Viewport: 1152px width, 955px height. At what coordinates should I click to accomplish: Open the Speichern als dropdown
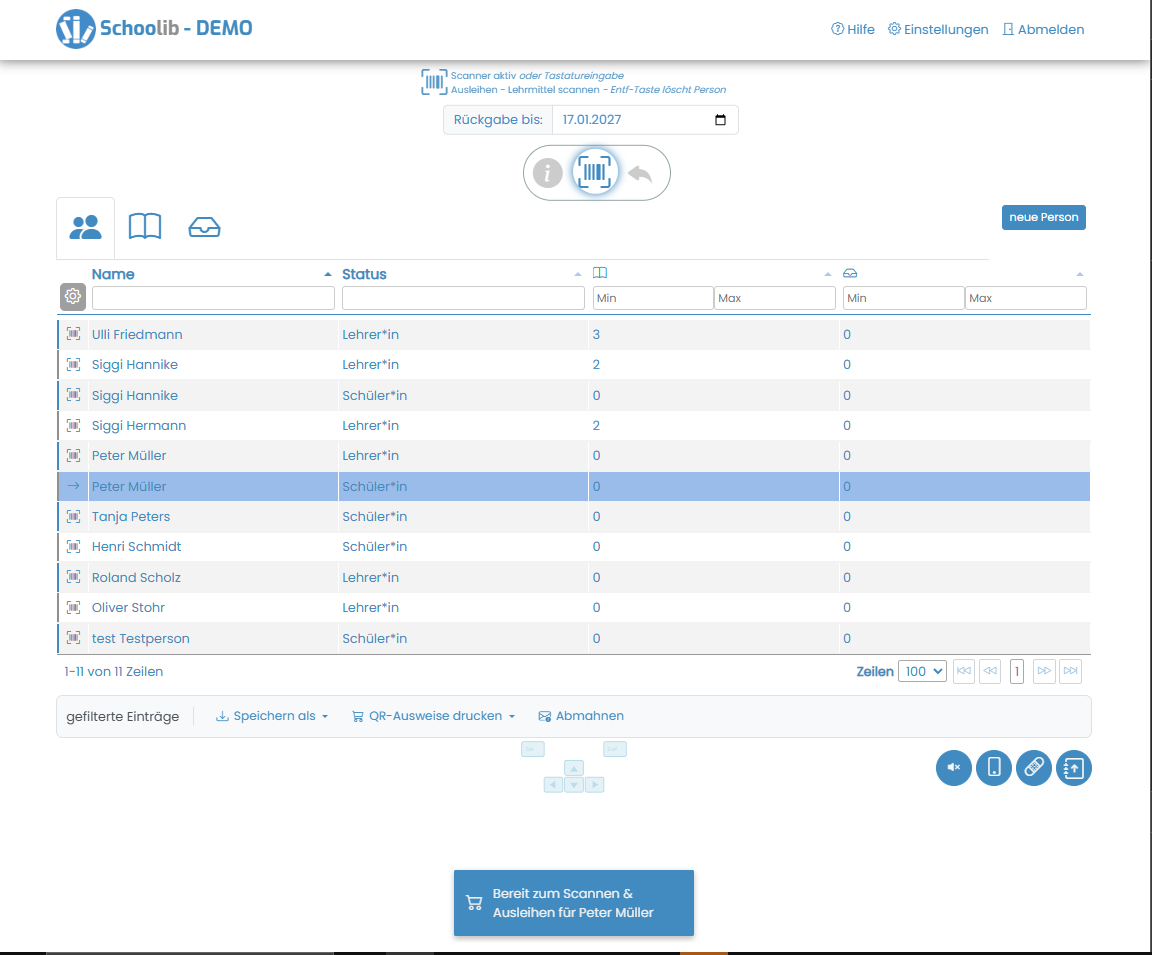click(272, 715)
